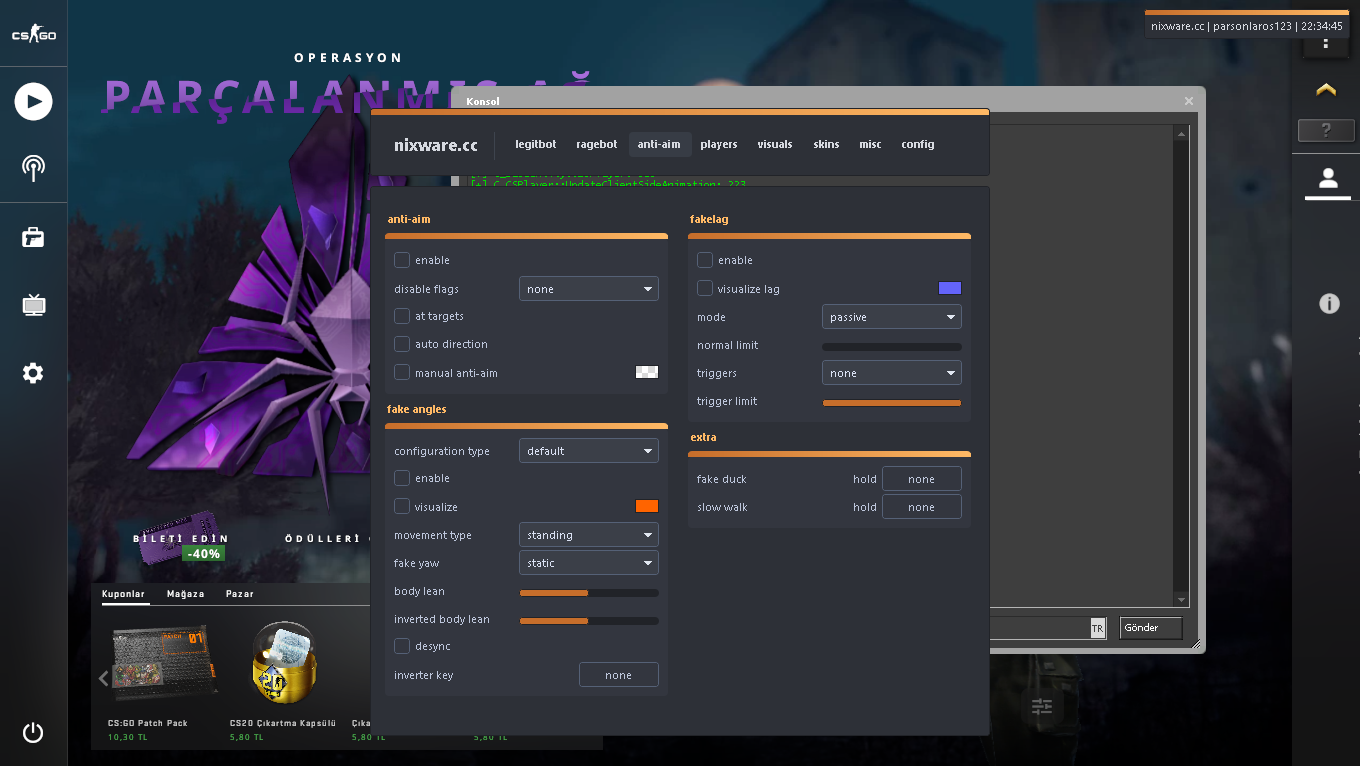Image resolution: width=1360 pixels, height=766 pixels.
Task: Select the Kuponlar store tab
Action: pos(124,594)
